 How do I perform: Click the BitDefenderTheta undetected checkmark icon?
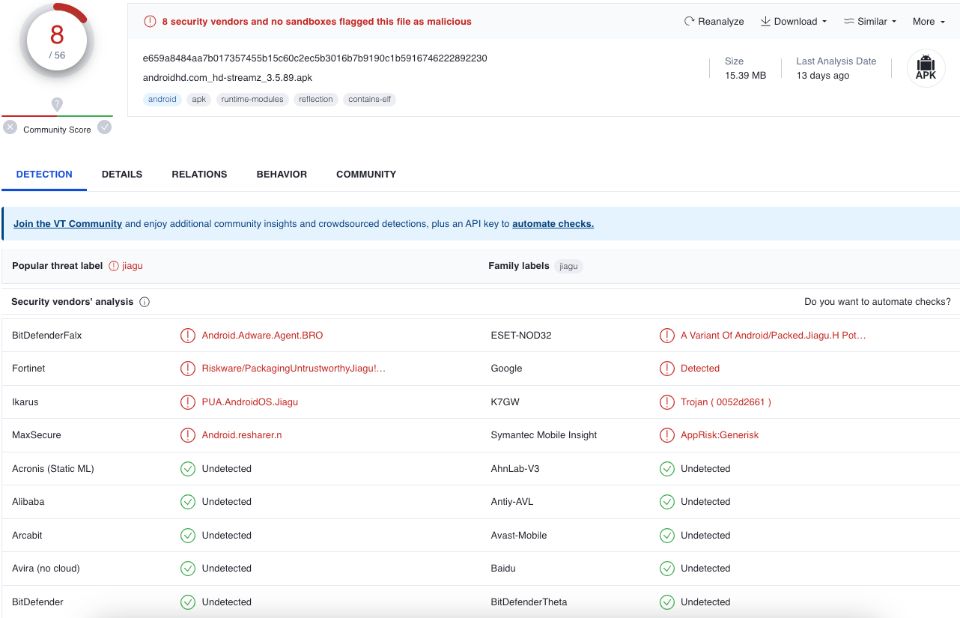point(667,603)
